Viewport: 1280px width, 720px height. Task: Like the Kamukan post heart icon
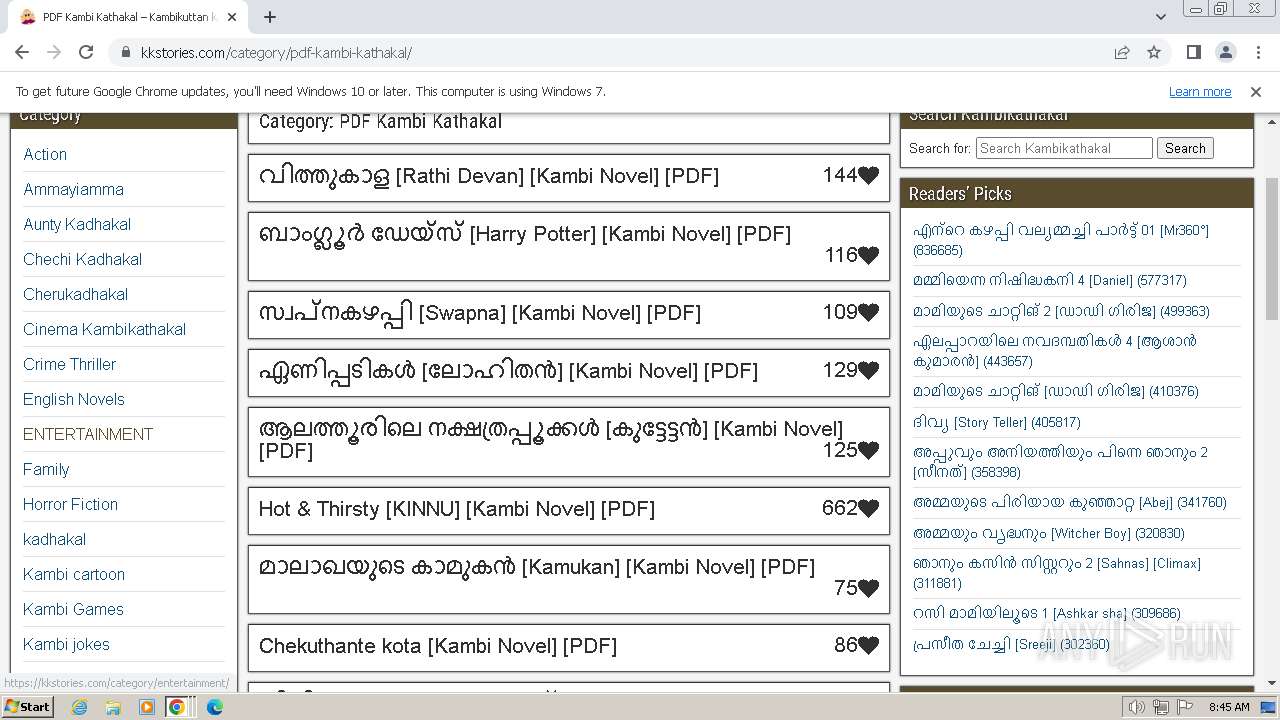click(x=869, y=588)
